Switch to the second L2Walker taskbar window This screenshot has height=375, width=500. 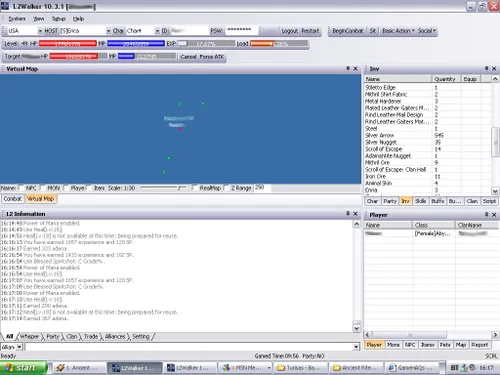pyautogui.click(x=190, y=368)
